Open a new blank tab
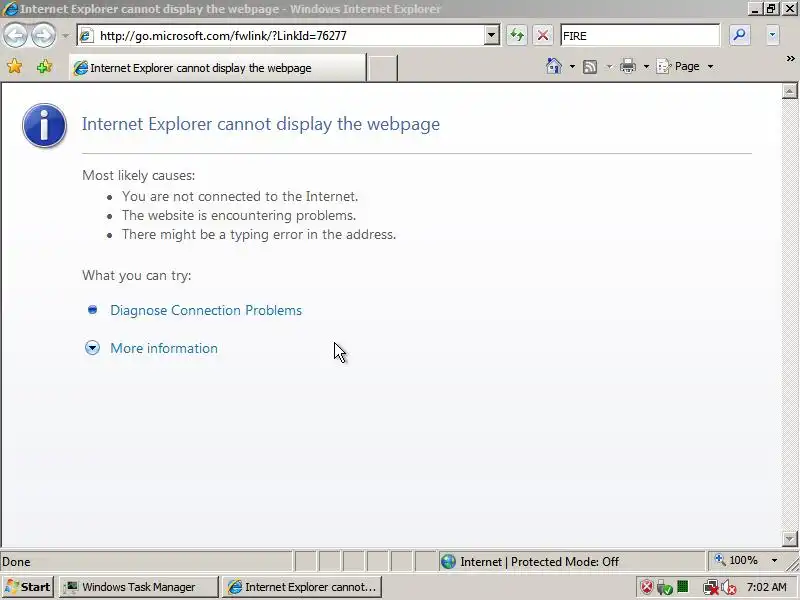Viewport: 800px width, 600px height. 382,68
